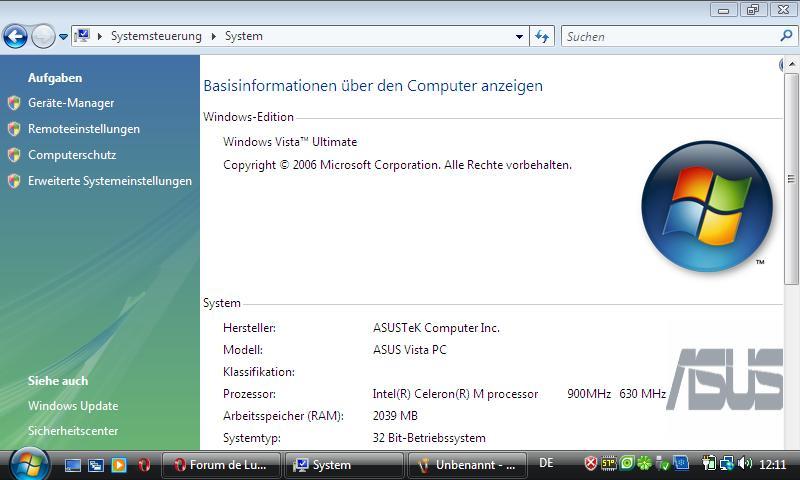
Task: Click the Windows Vista logo orb image
Action: 707,206
